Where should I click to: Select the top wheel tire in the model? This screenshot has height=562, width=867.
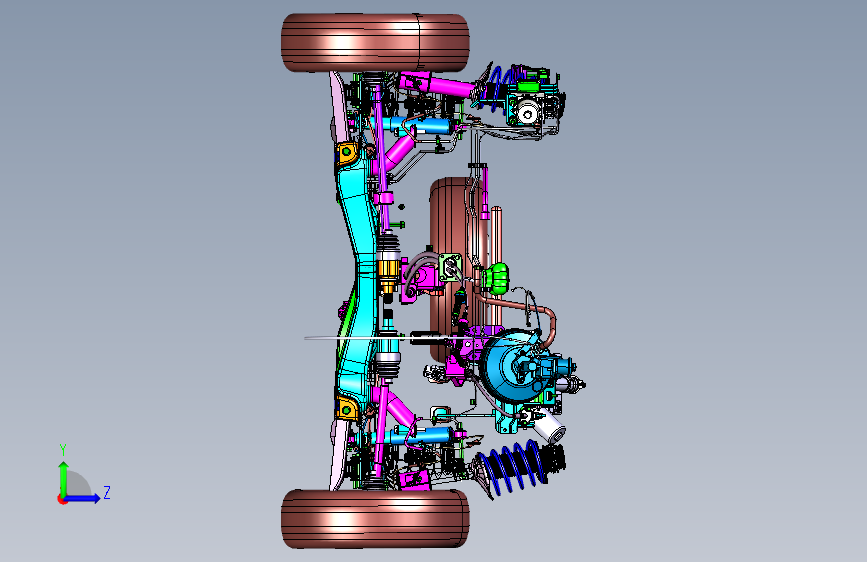click(x=375, y=43)
